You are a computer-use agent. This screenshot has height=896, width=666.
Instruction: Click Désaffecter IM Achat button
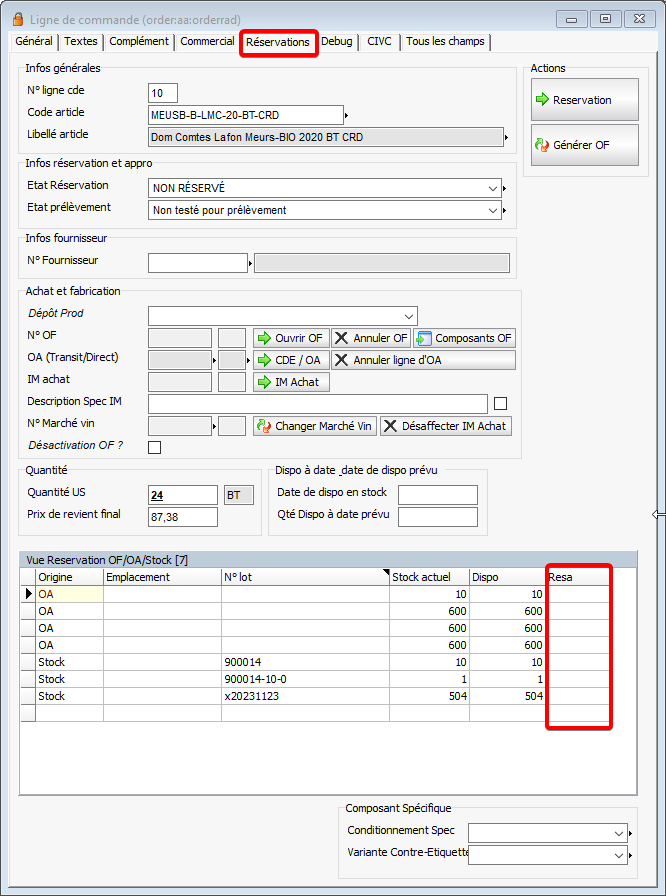446,426
